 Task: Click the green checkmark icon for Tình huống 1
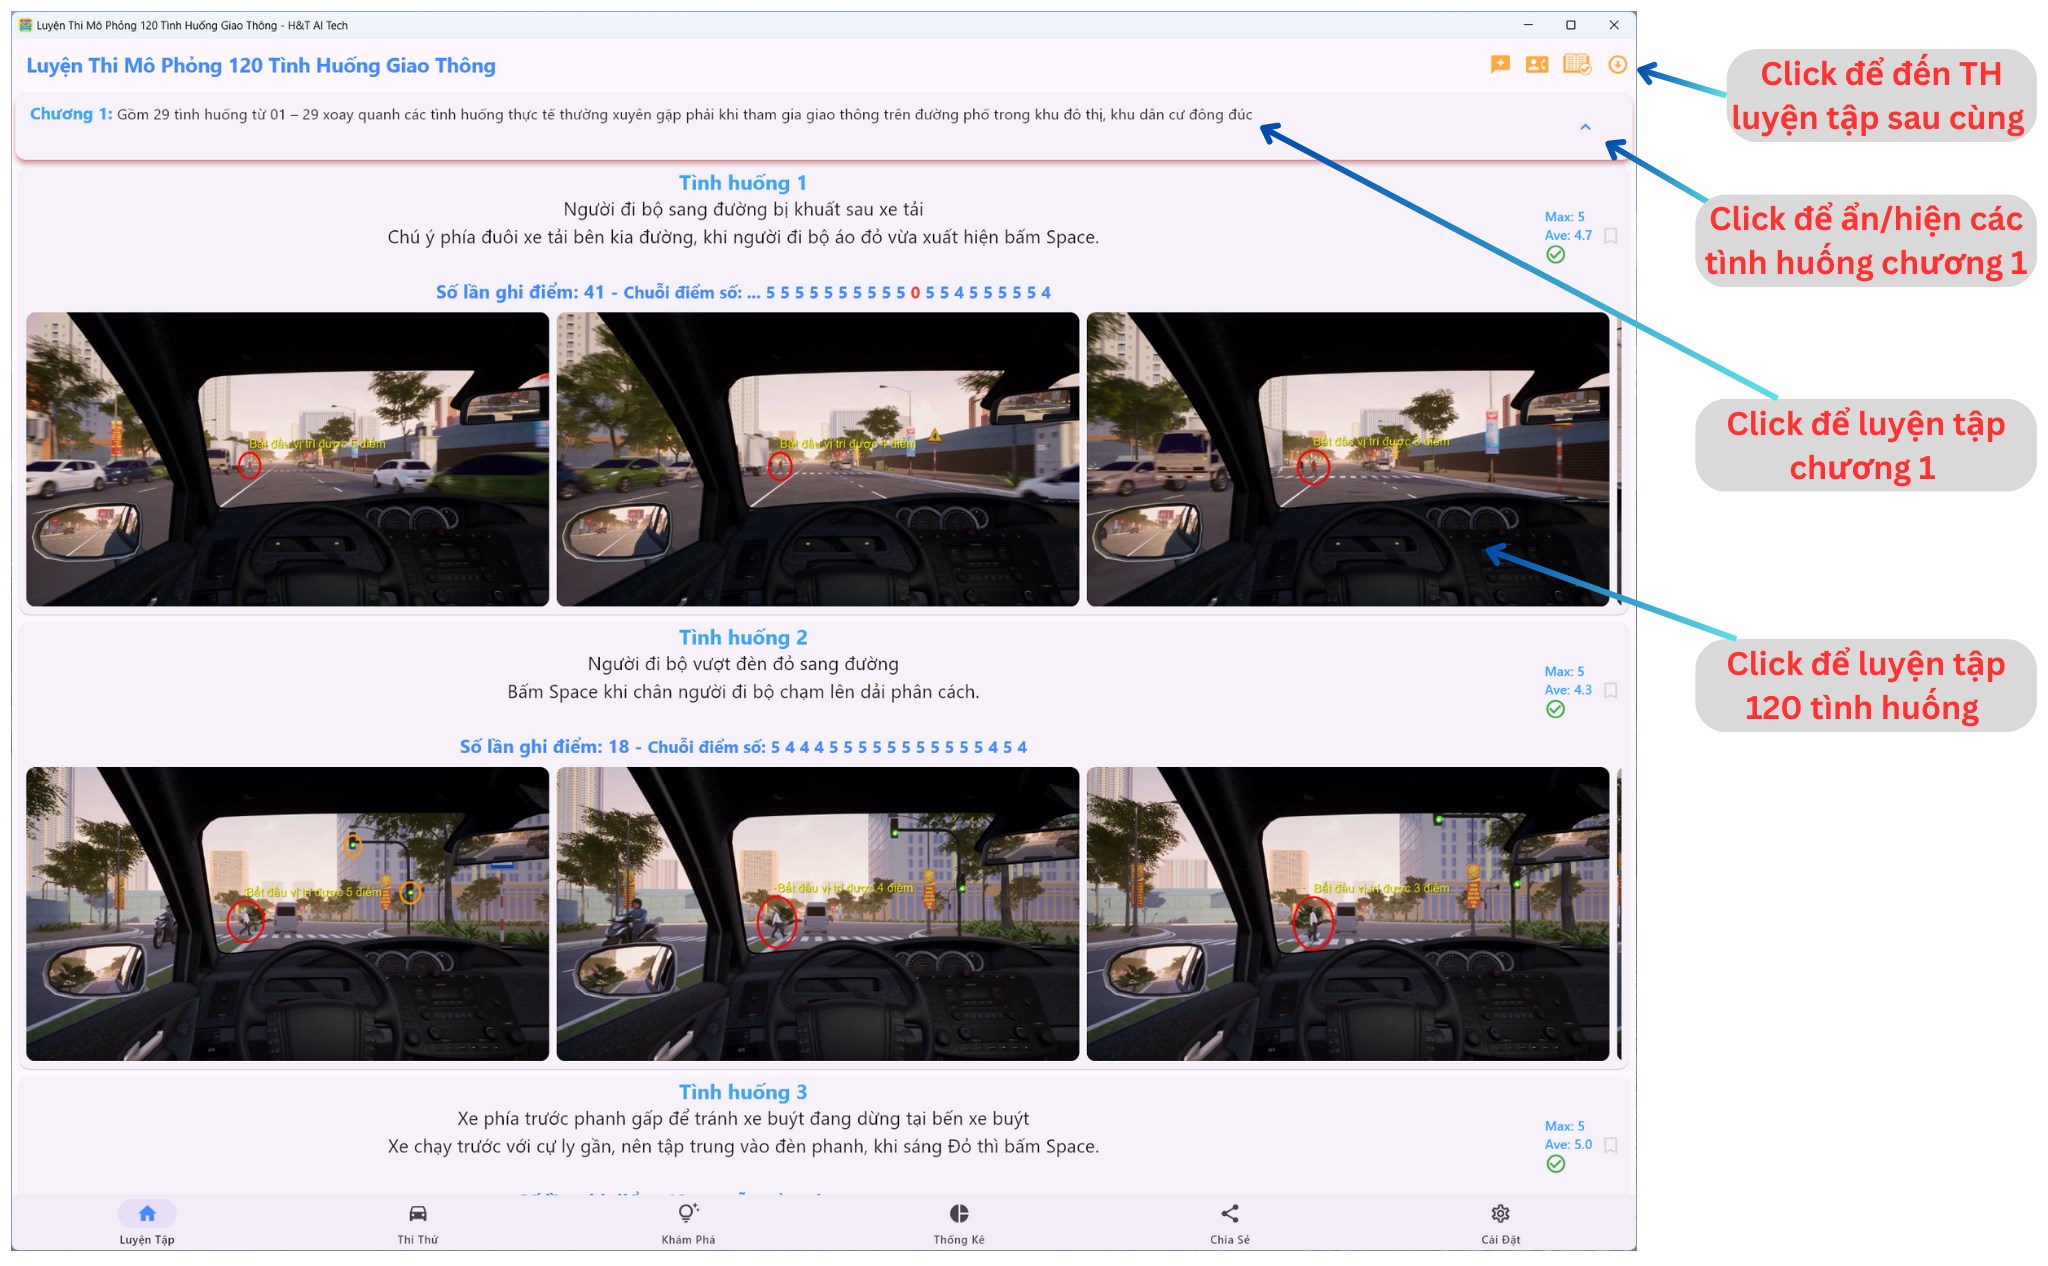1556,255
